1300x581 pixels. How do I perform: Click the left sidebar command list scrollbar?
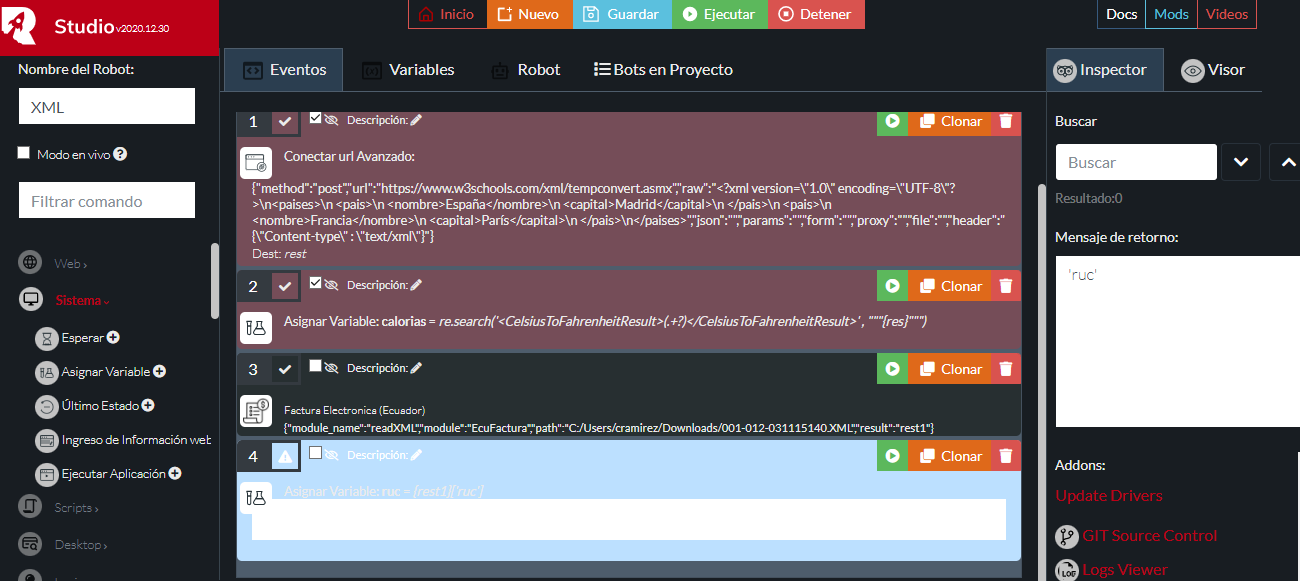point(214,282)
